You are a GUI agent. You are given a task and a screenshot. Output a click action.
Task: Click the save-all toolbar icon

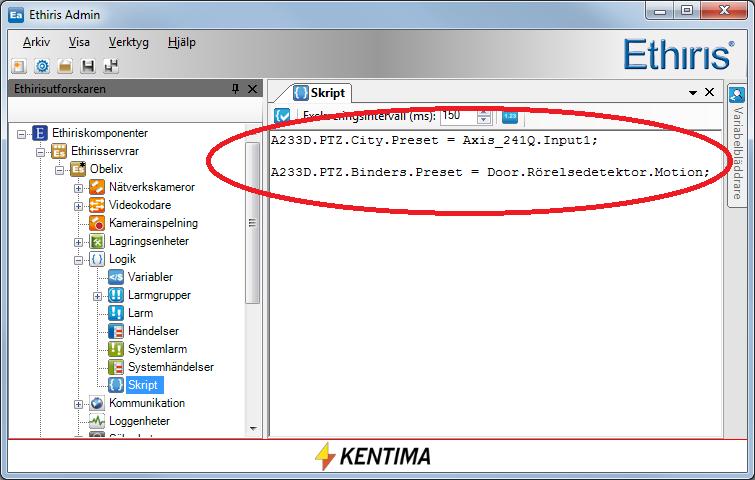coord(111,66)
